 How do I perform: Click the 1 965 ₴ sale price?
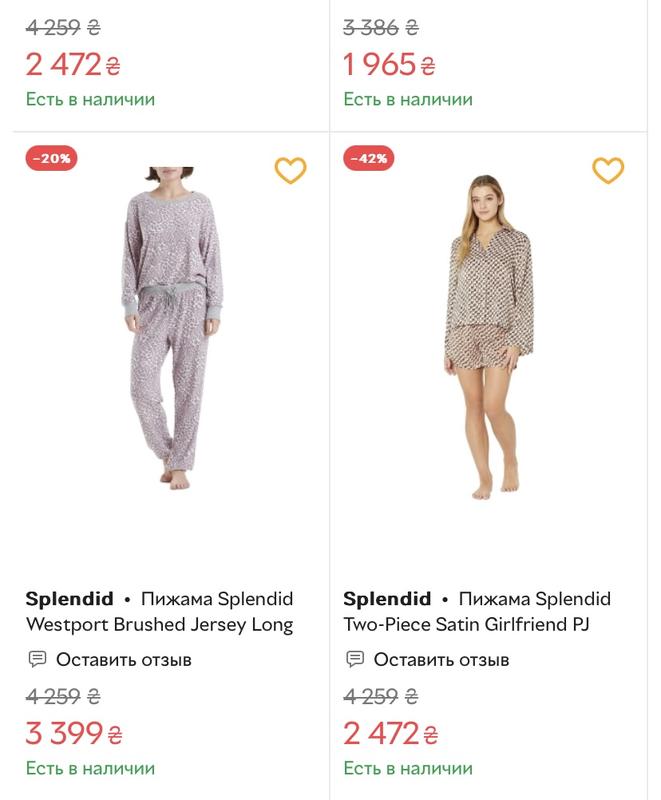pos(390,65)
